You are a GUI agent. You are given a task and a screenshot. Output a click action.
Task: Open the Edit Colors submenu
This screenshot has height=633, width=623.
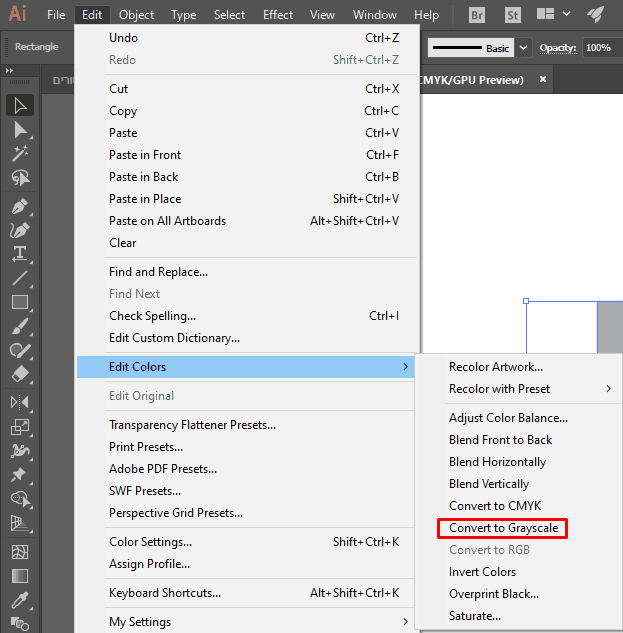245,367
